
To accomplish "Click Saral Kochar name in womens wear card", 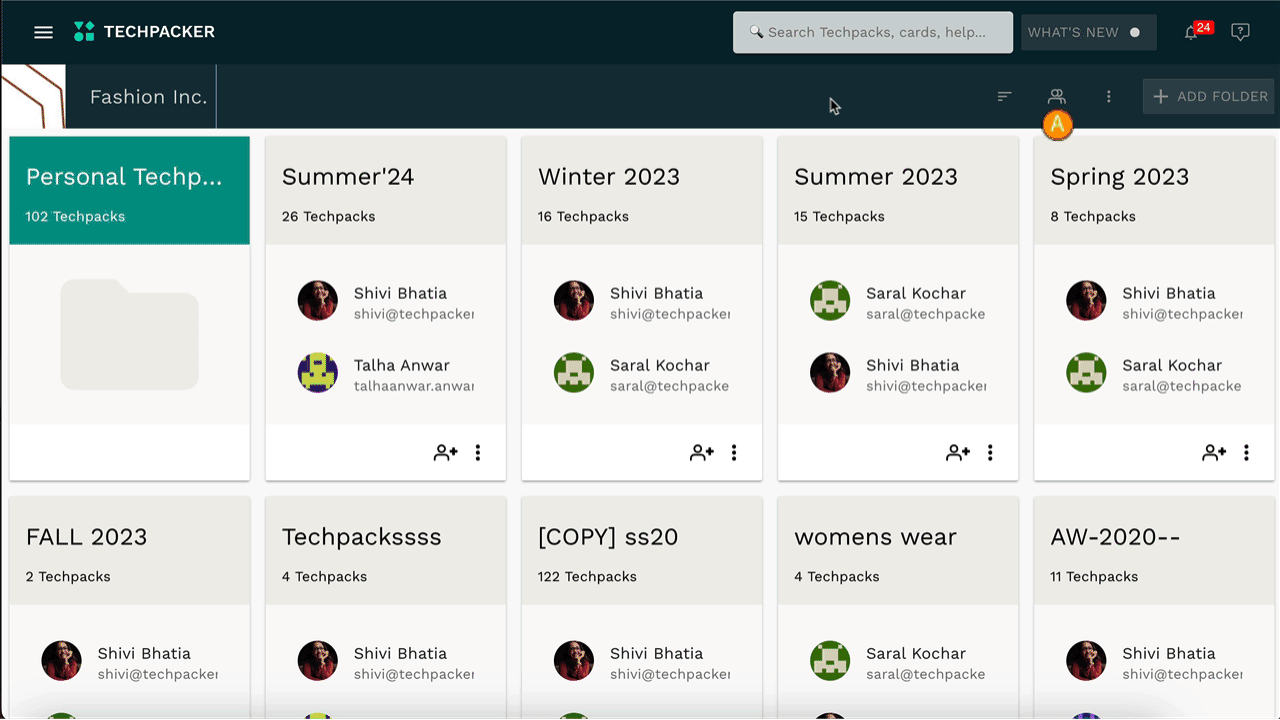I will [x=916, y=653].
